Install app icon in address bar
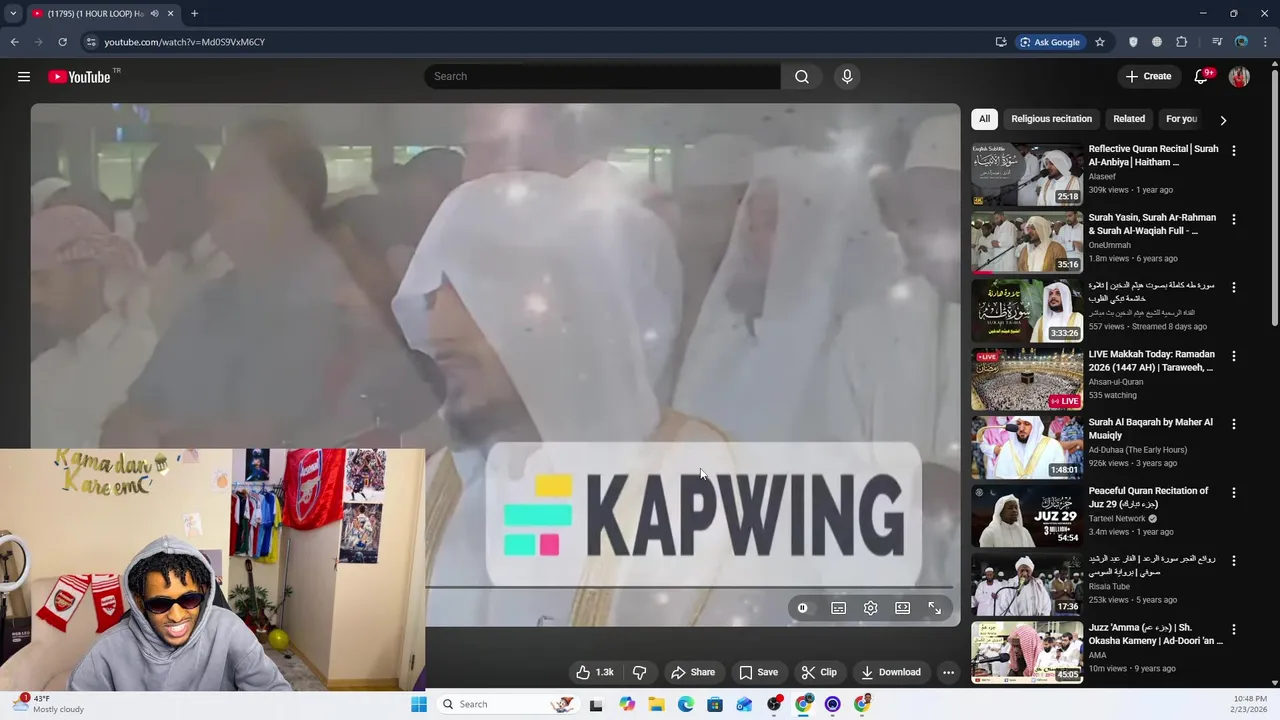 1001,42
